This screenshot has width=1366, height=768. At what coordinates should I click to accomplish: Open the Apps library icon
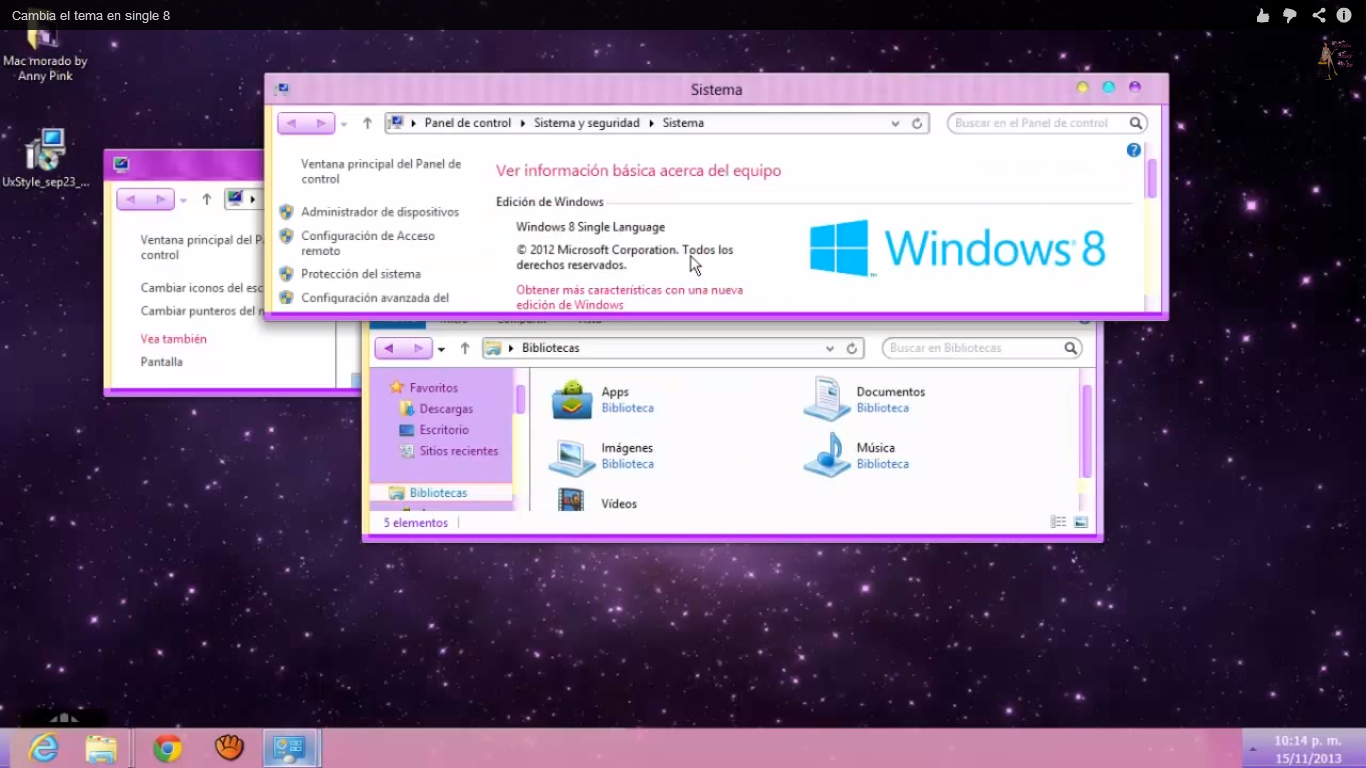pos(571,397)
